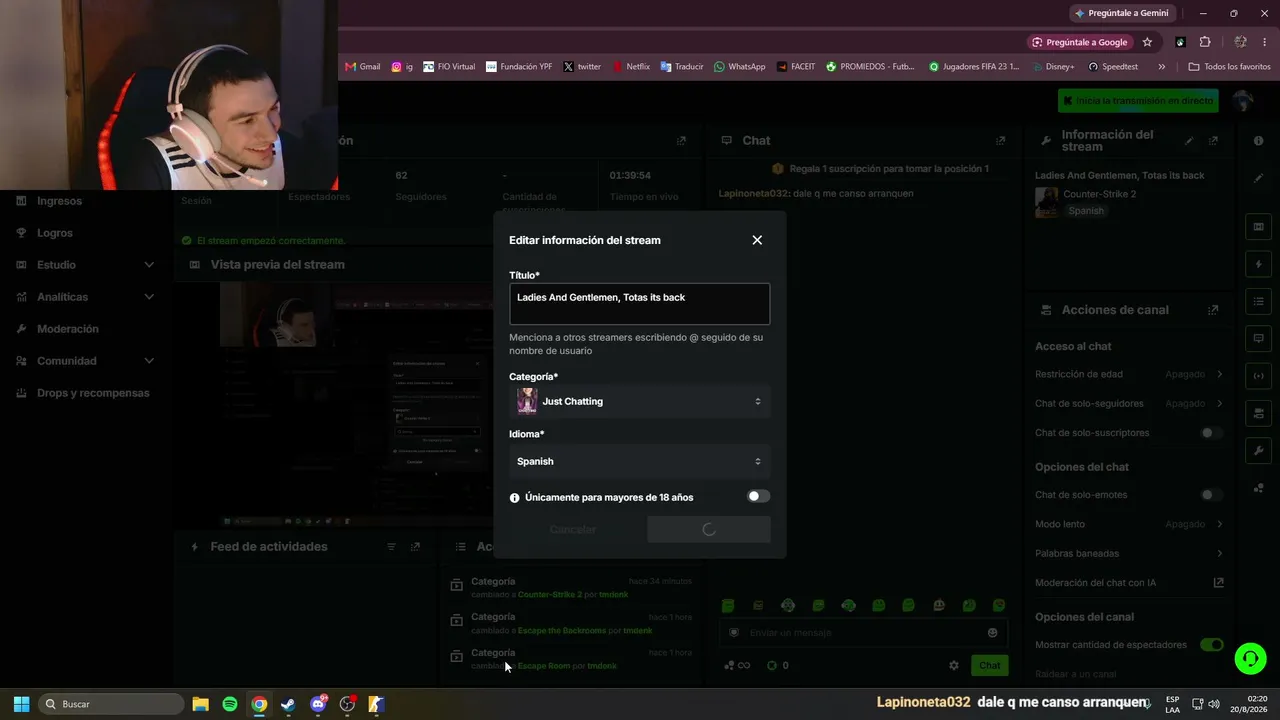The width and height of the screenshot is (1280, 720).
Task: Toggle Mostrar cantidad de espectadores switch
Action: tap(1211, 645)
